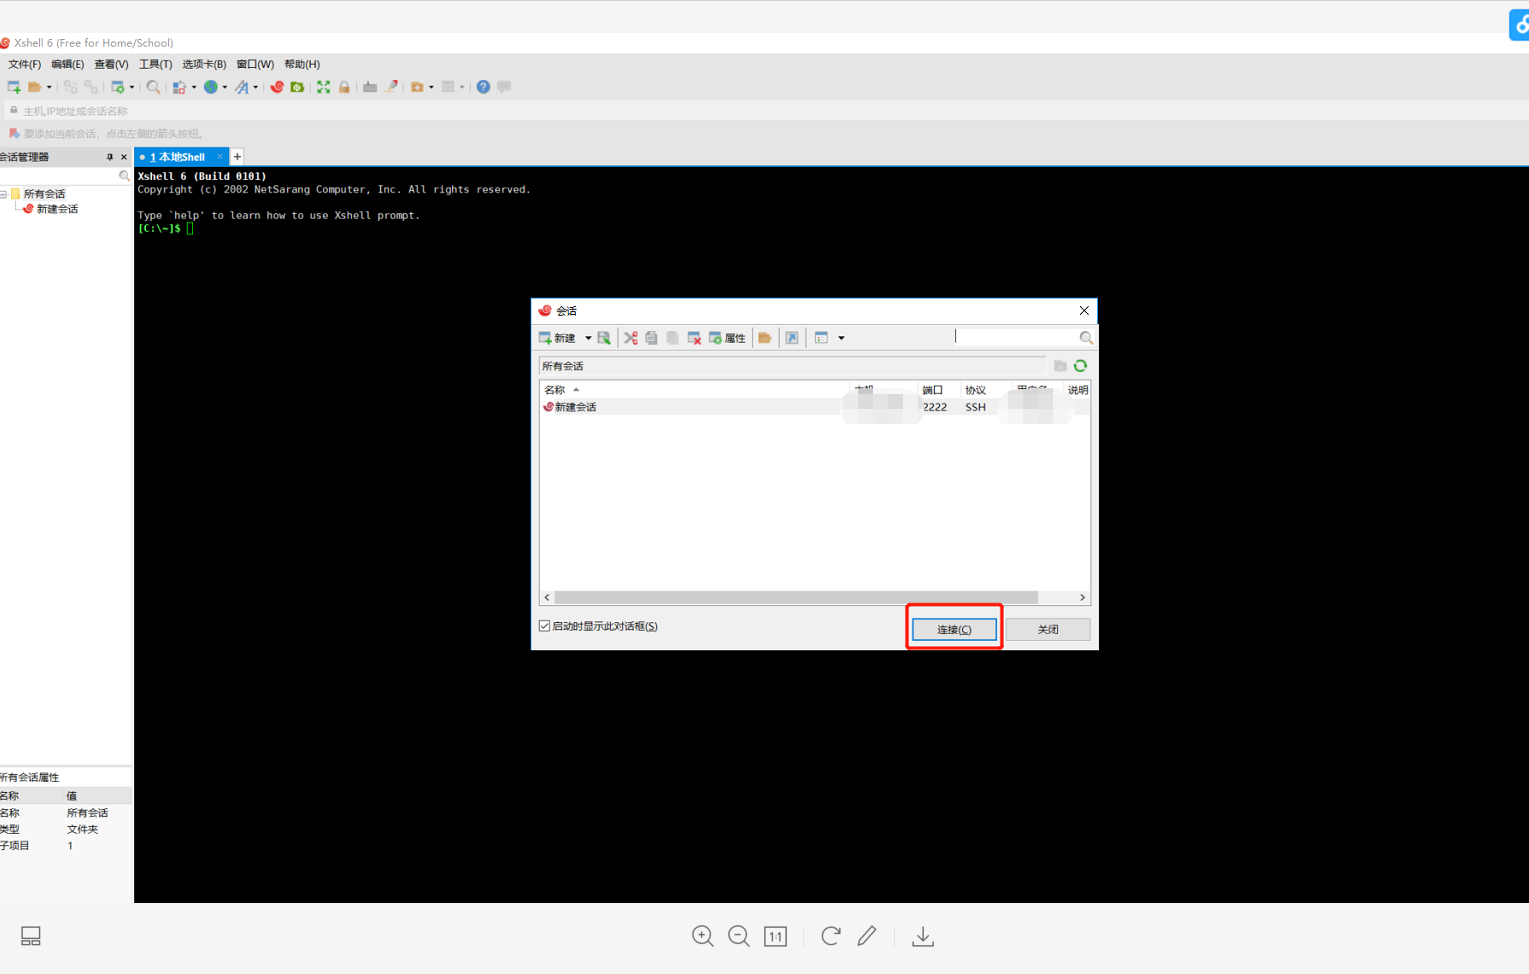Click the font letter A icon in main toolbar
Image resolution: width=1529 pixels, height=974 pixels.
pyautogui.click(x=242, y=87)
